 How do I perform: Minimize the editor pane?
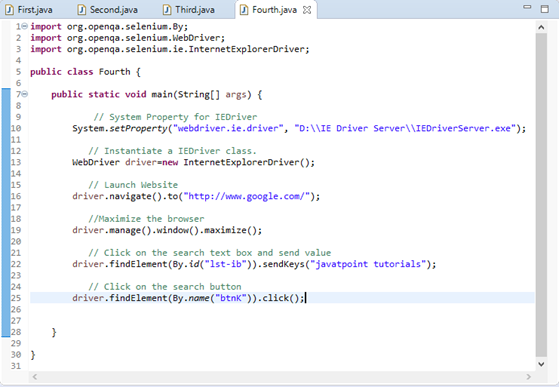527,7
